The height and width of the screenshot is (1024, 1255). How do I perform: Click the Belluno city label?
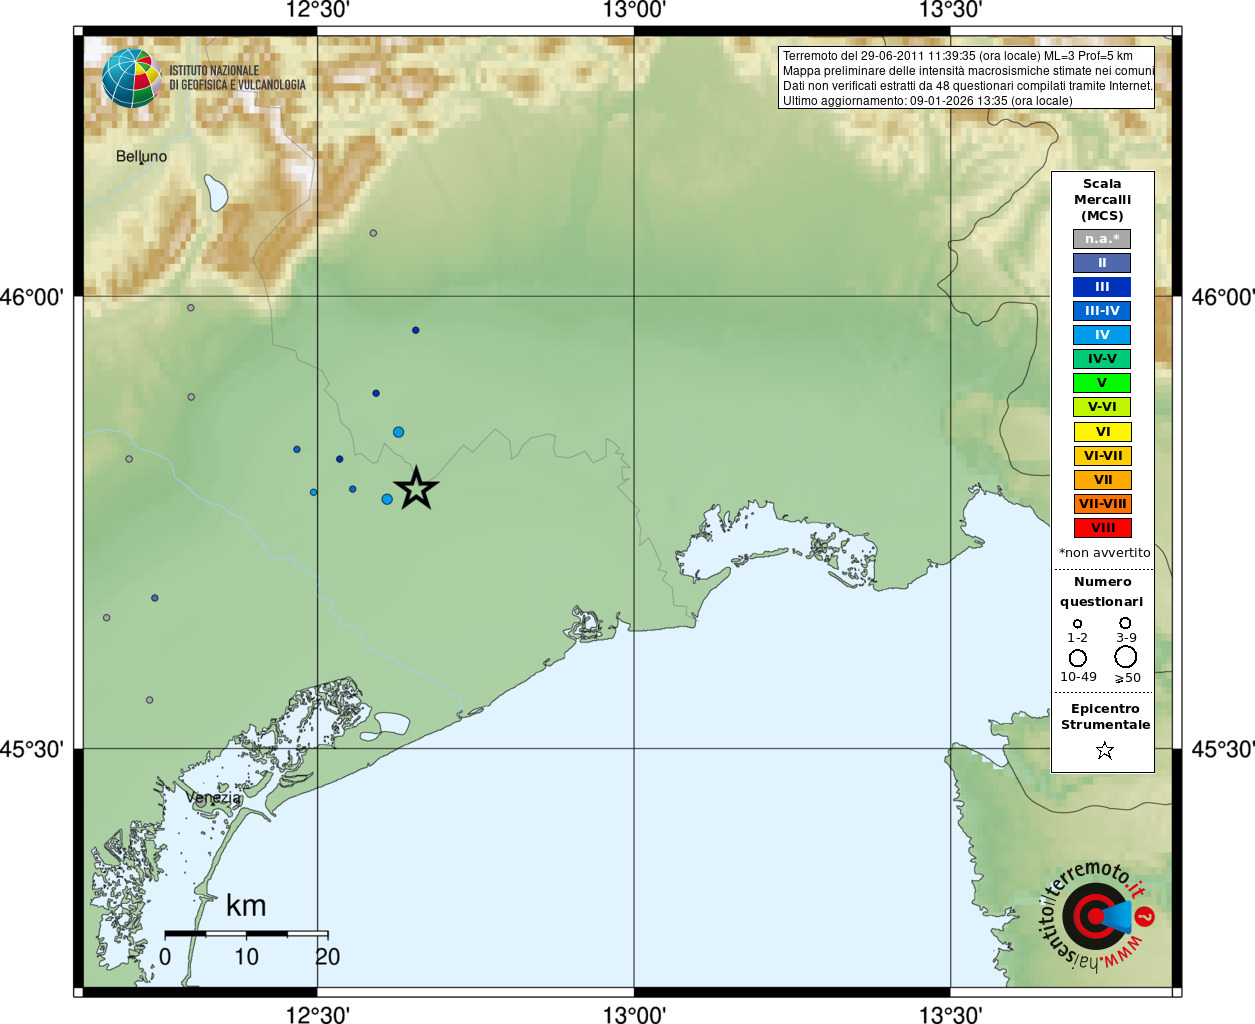click(x=141, y=156)
